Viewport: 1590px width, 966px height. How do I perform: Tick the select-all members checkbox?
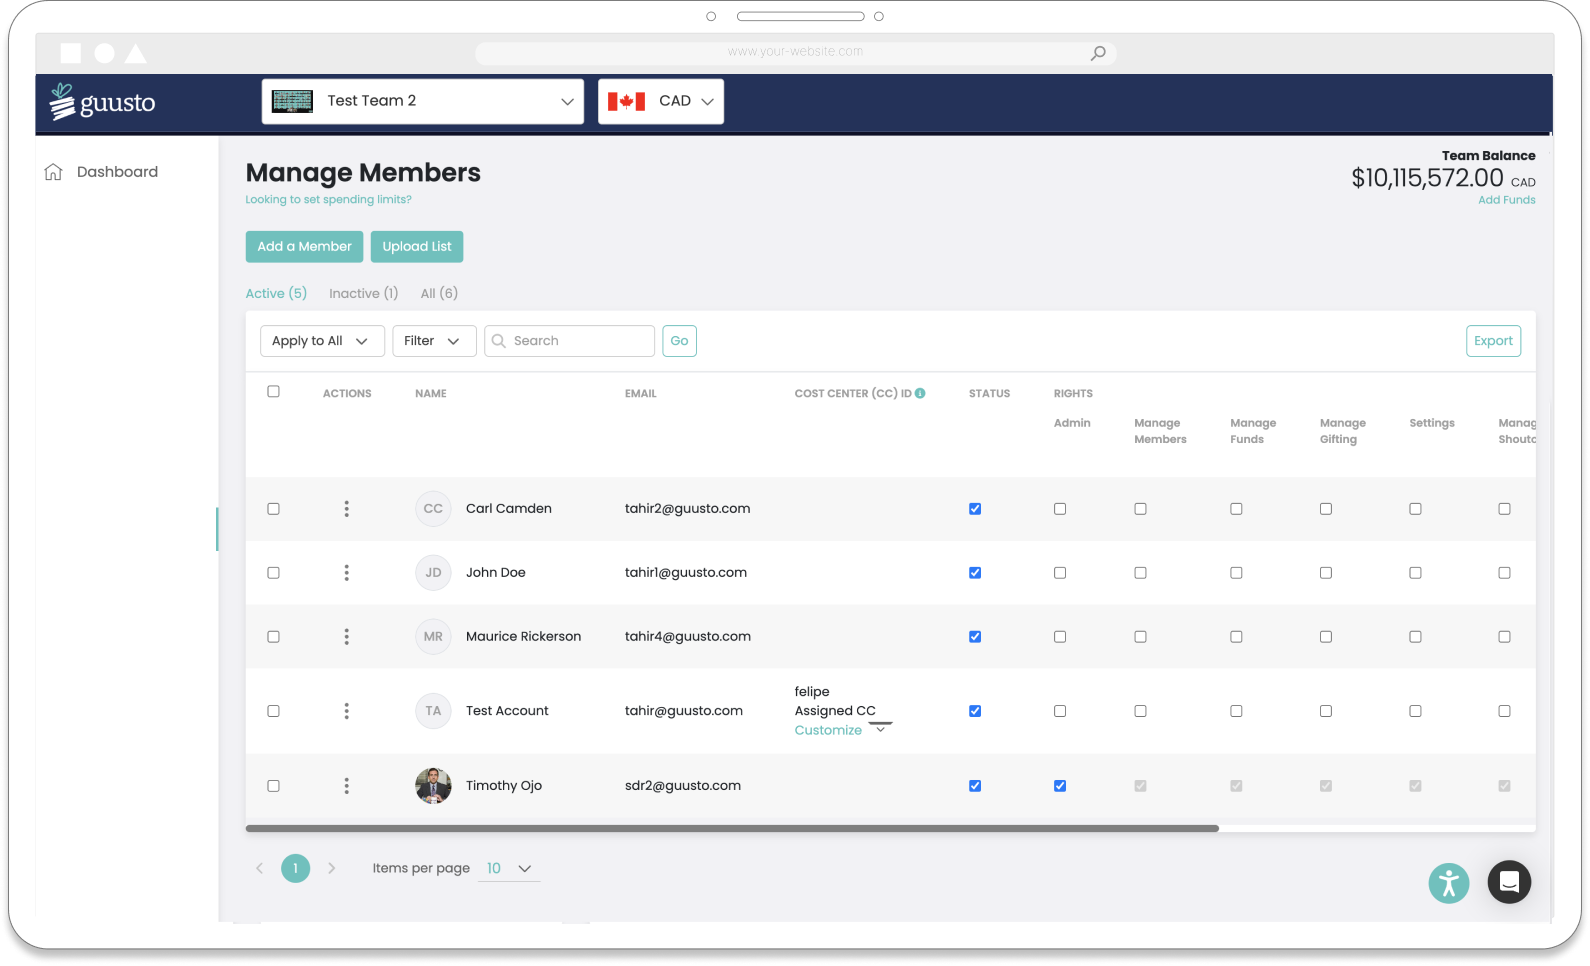click(x=274, y=392)
